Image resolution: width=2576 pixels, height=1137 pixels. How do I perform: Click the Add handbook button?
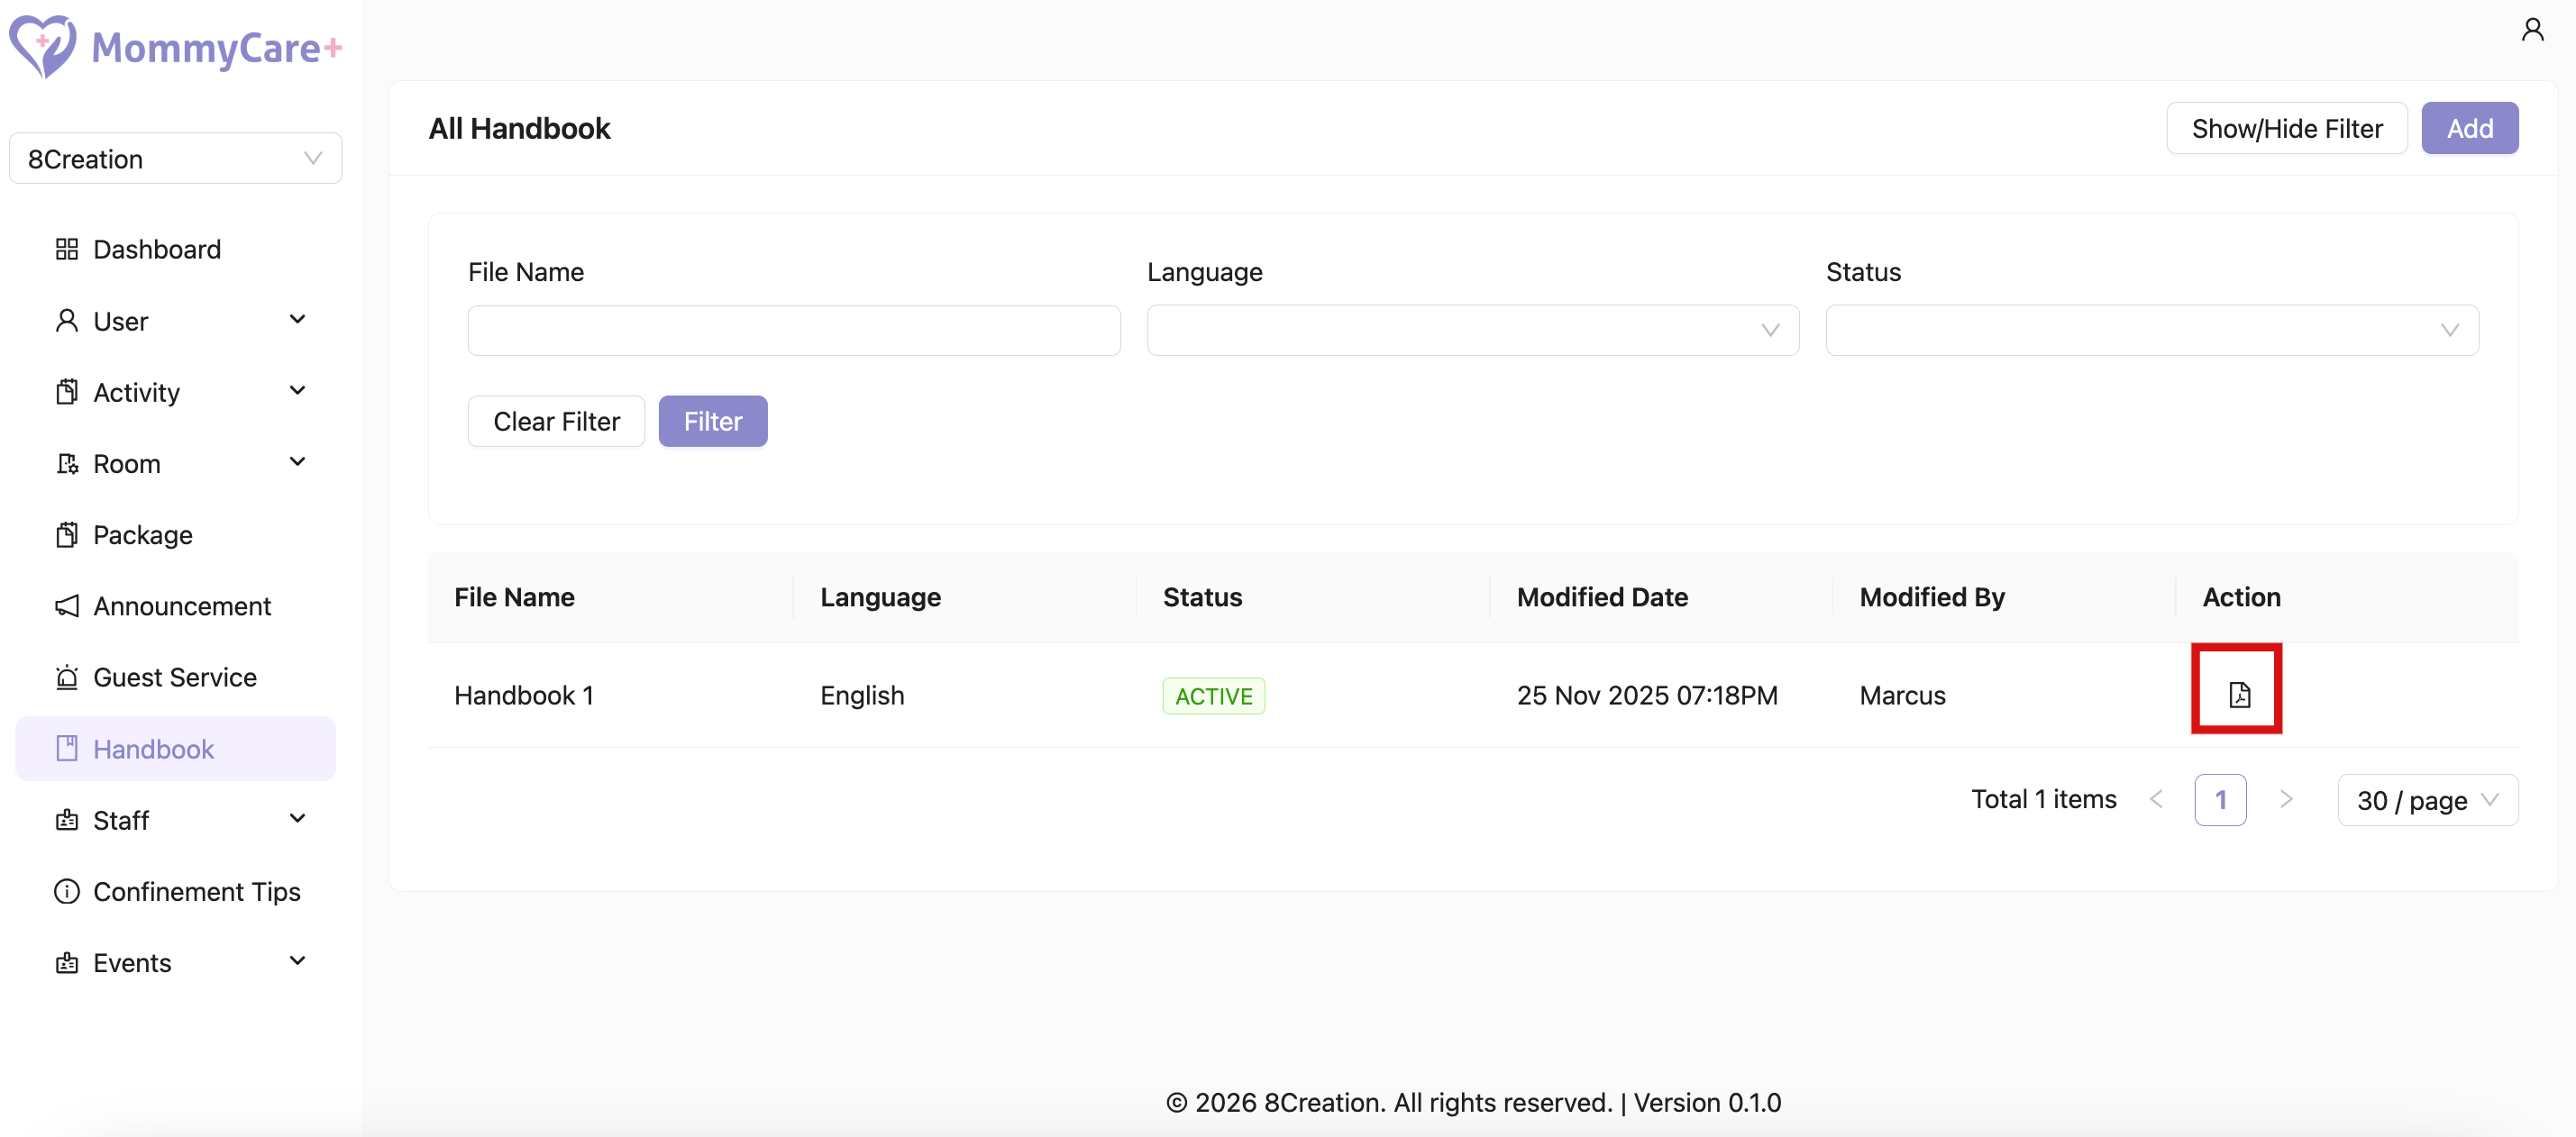[2468, 128]
